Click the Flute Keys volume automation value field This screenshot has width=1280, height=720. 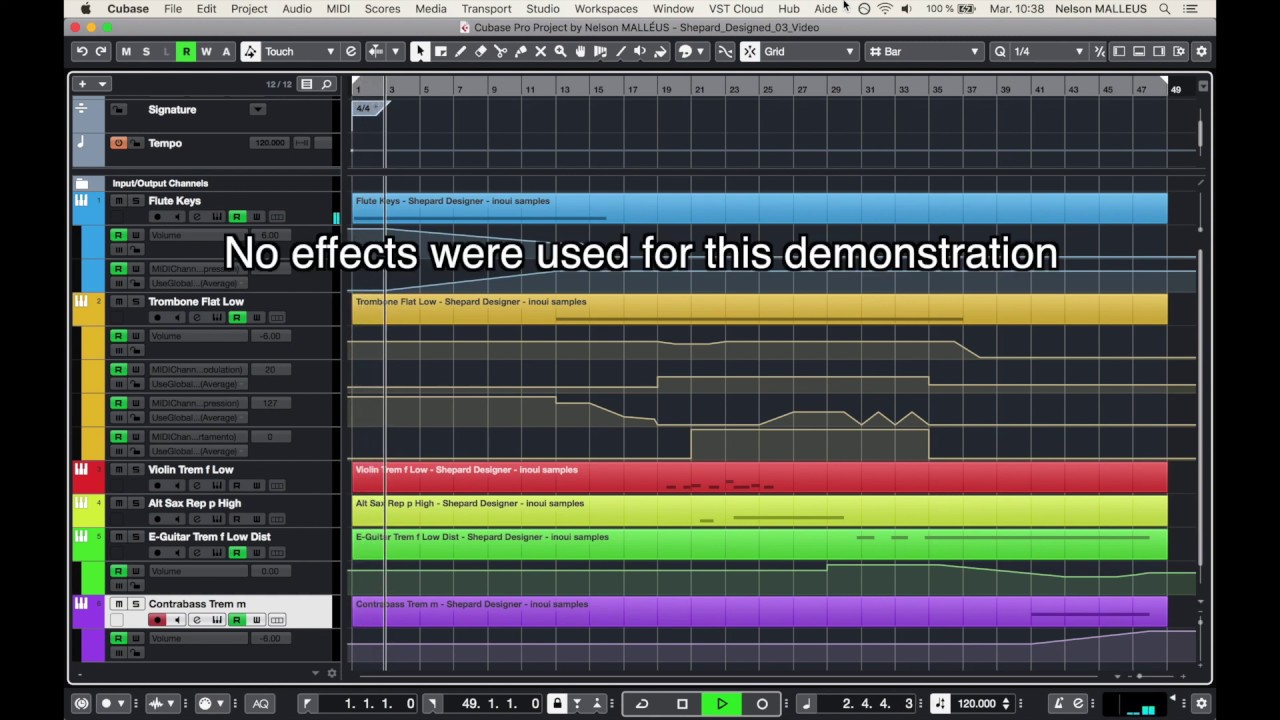point(270,235)
